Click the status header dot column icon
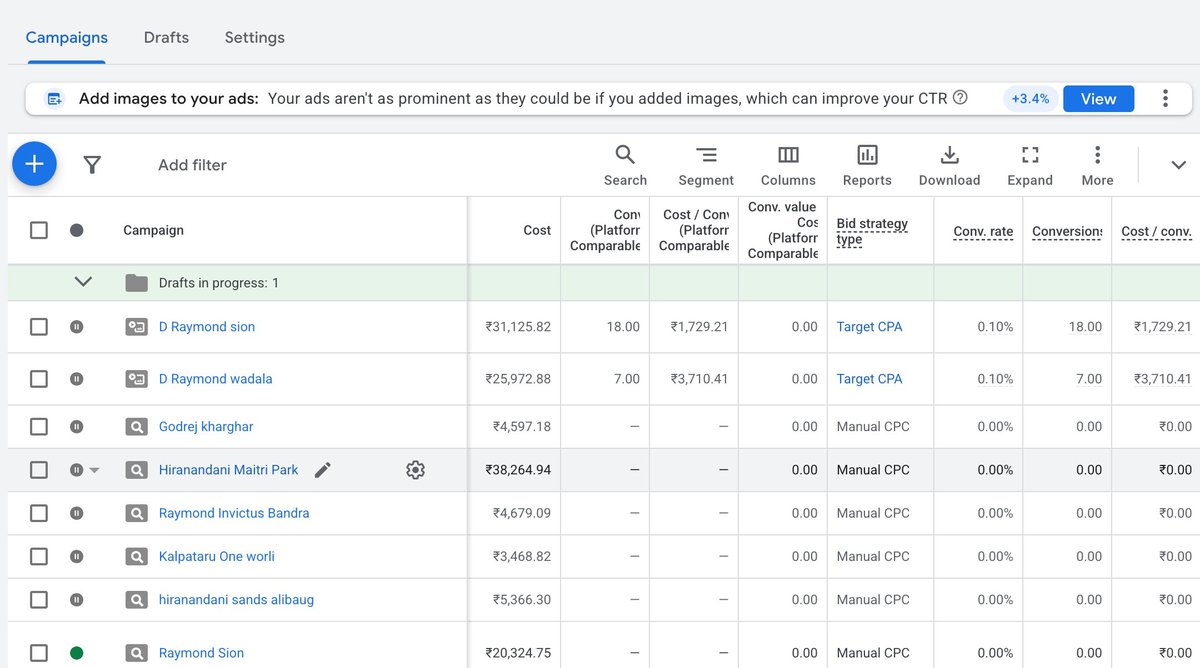1200x668 pixels. tap(77, 230)
